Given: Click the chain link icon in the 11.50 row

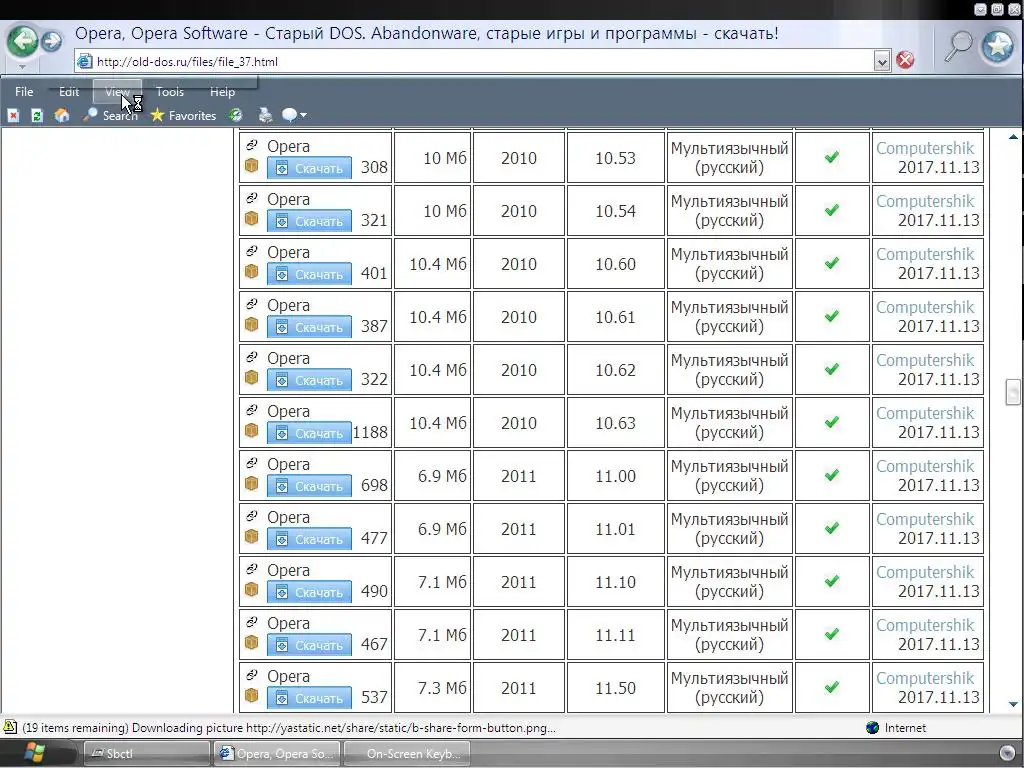Looking at the screenshot, I should point(251,674).
